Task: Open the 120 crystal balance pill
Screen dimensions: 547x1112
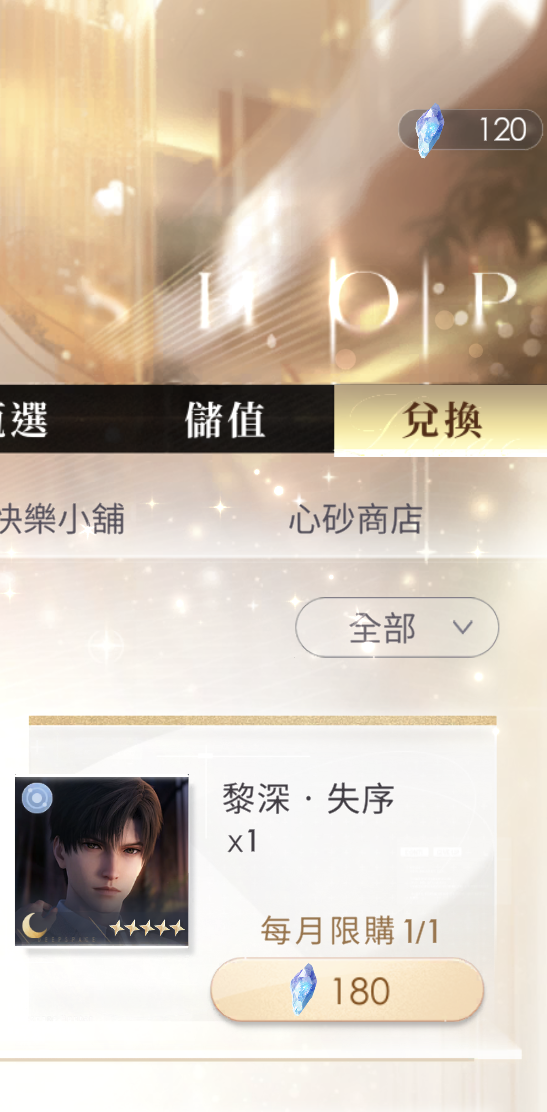Action: 470,130
